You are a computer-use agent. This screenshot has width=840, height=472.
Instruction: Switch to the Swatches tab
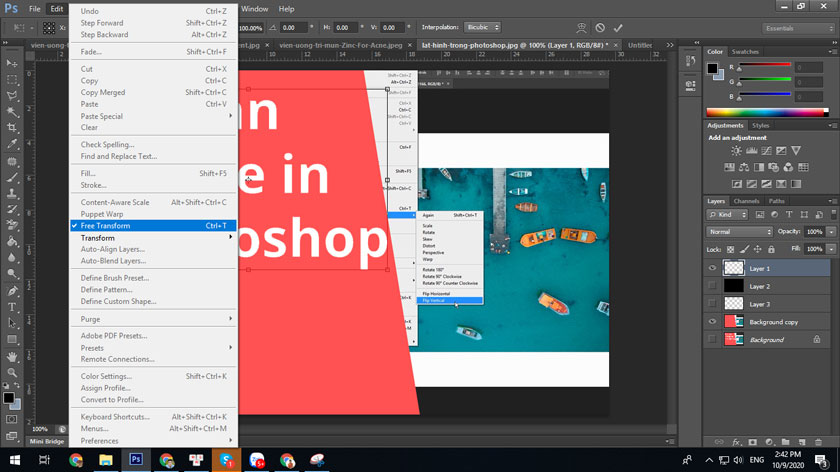745,52
